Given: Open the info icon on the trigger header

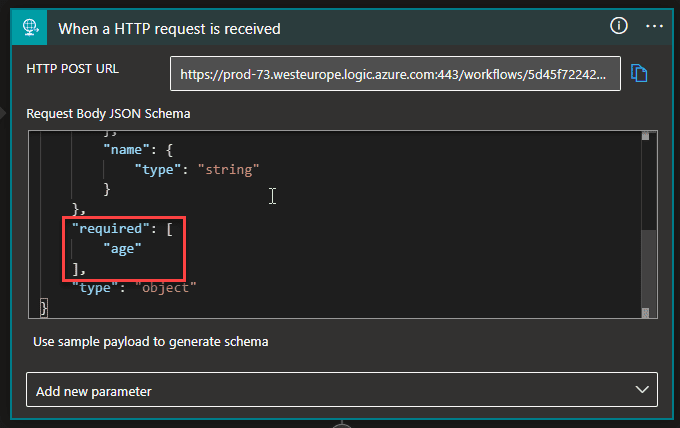Looking at the screenshot, I should click(x=620, y=26).
